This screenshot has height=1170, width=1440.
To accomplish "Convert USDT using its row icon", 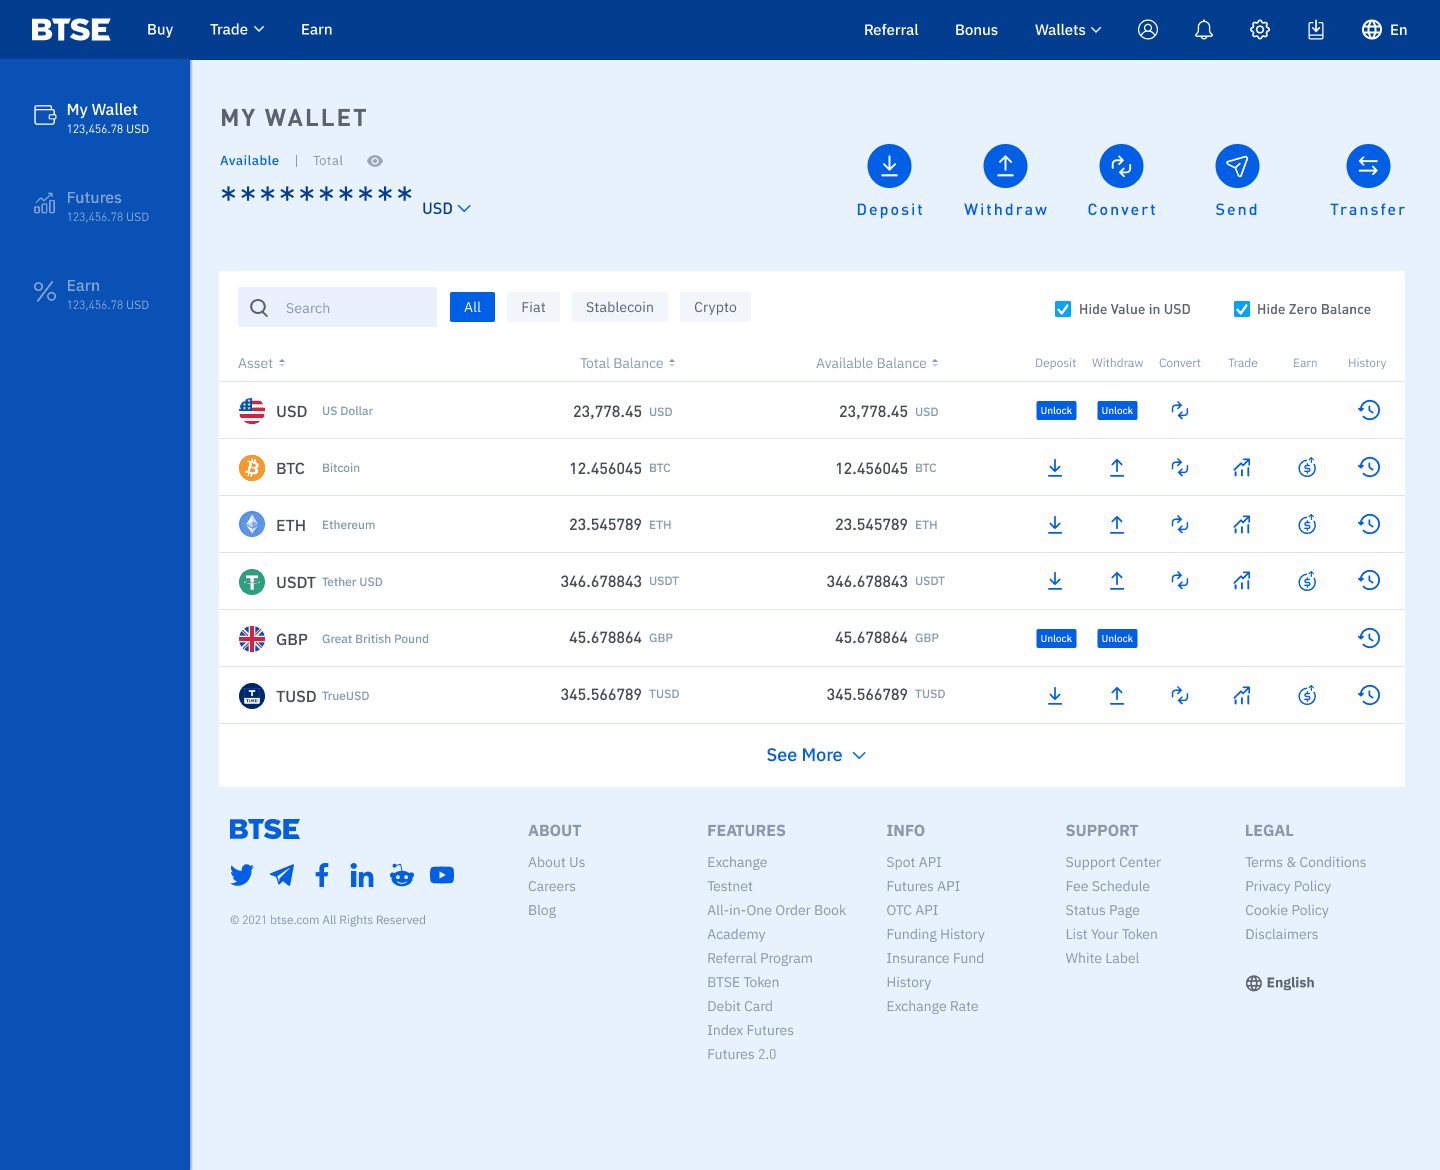I will 1180,581.
